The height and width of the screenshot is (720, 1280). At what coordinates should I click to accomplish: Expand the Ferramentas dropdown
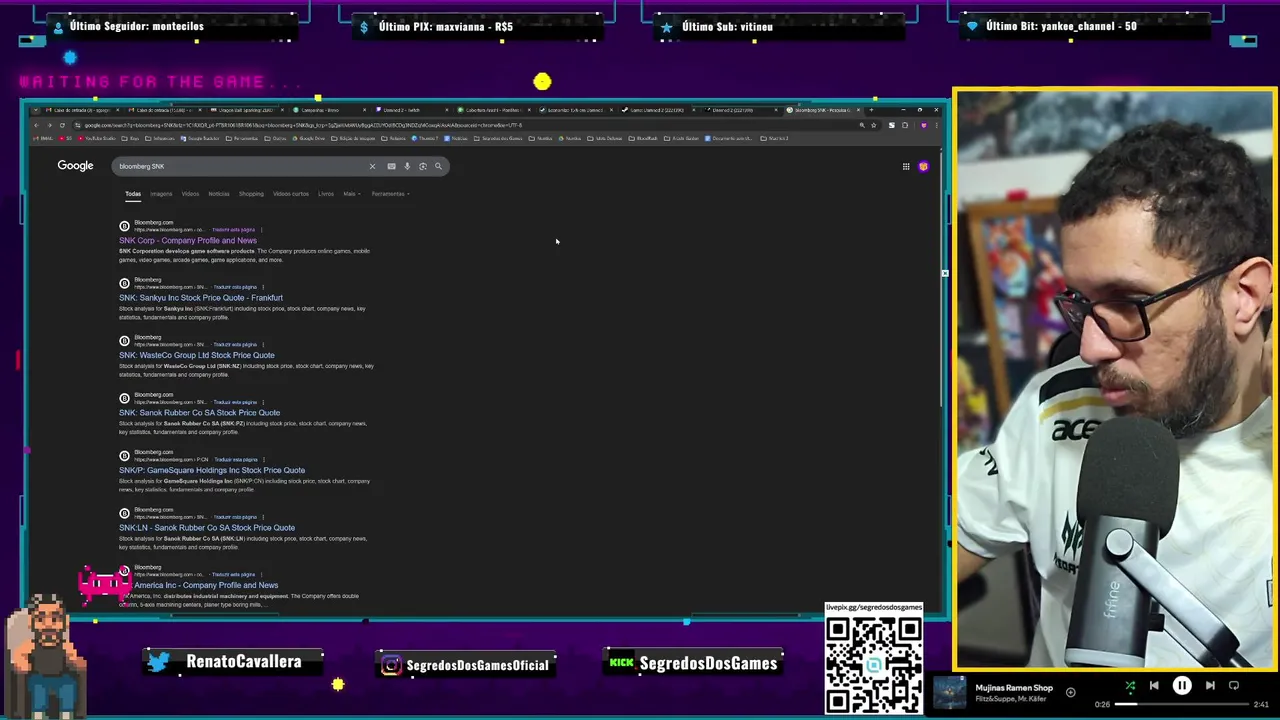[389, 194]
